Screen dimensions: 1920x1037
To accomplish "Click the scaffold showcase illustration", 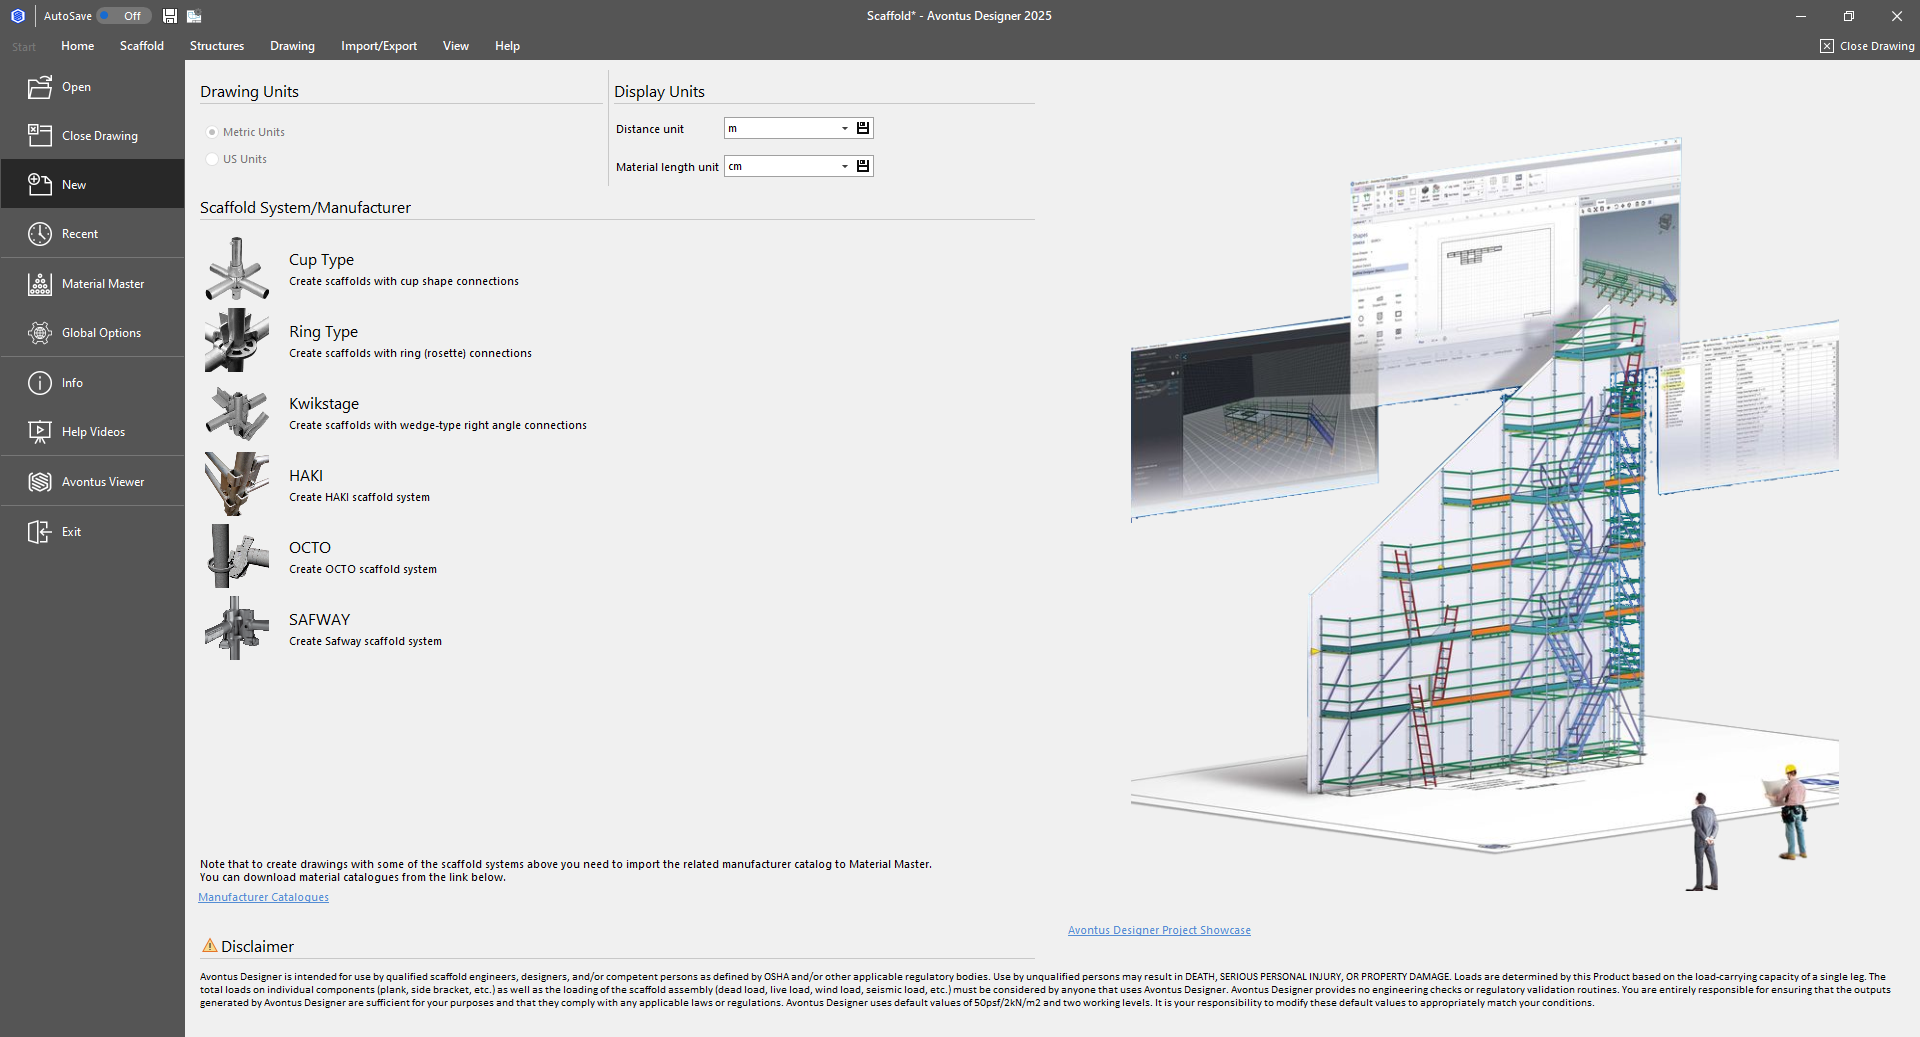I will [1484, 515].
